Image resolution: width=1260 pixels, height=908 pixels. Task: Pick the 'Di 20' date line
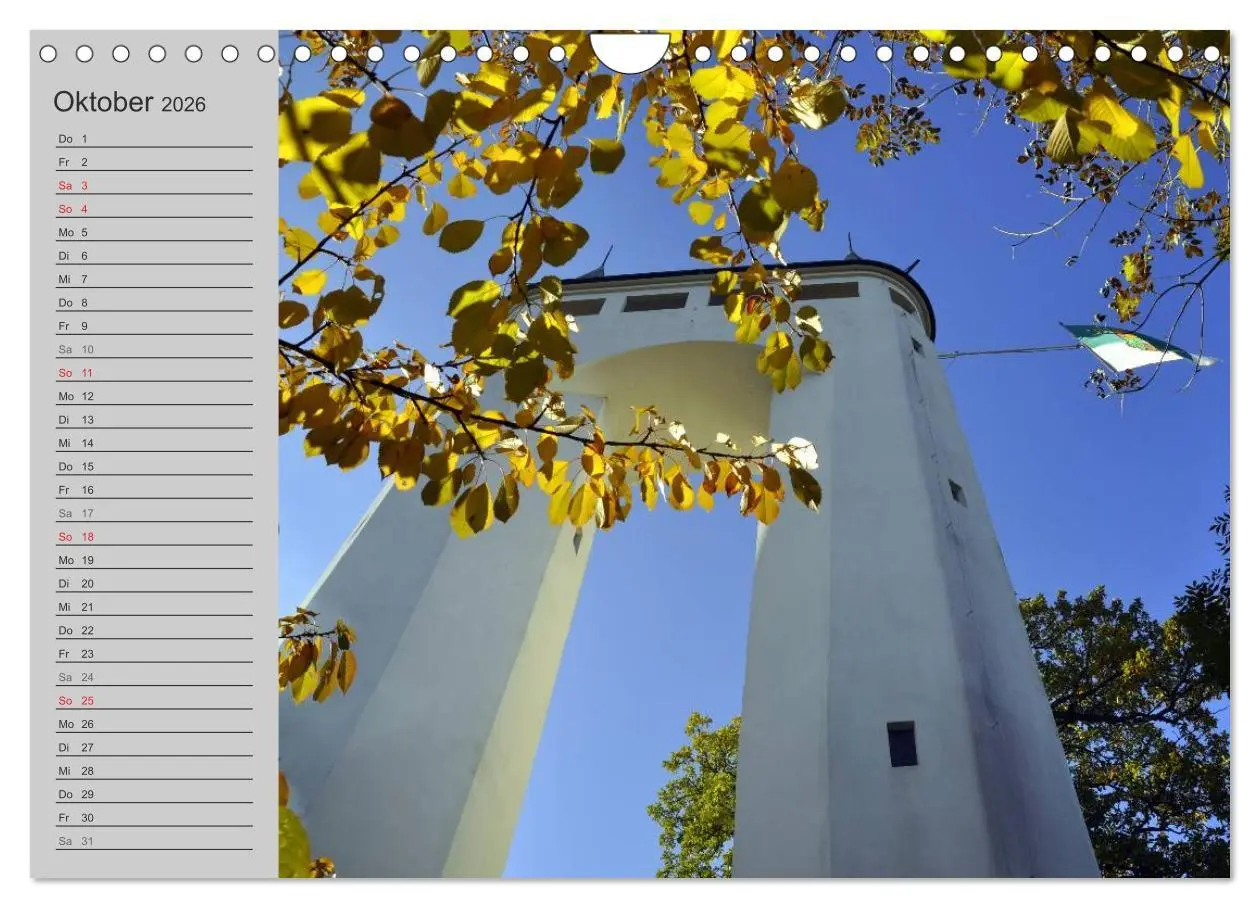click(x=154, y=583)
